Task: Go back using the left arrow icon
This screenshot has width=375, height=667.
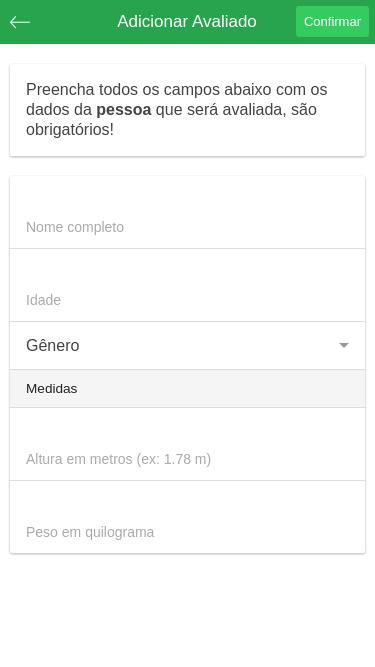Action: [20, 22]
